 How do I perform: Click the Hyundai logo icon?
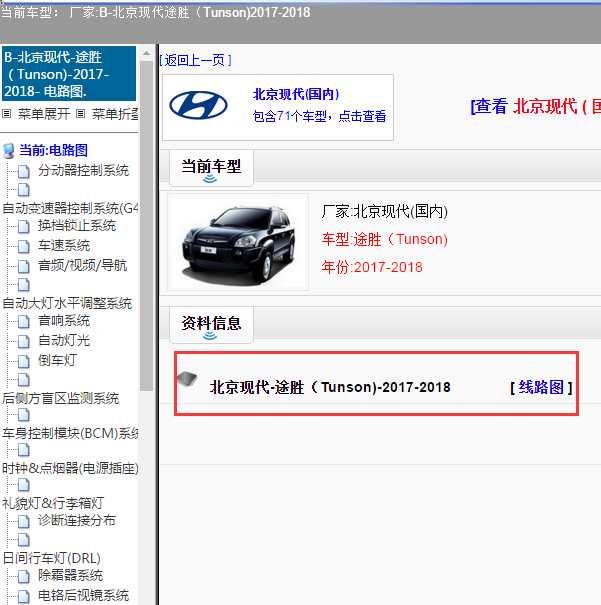198,105
